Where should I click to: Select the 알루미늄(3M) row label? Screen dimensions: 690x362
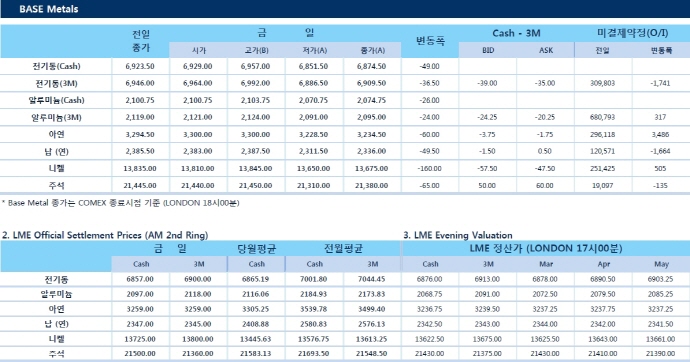click(x=56, y=117)
